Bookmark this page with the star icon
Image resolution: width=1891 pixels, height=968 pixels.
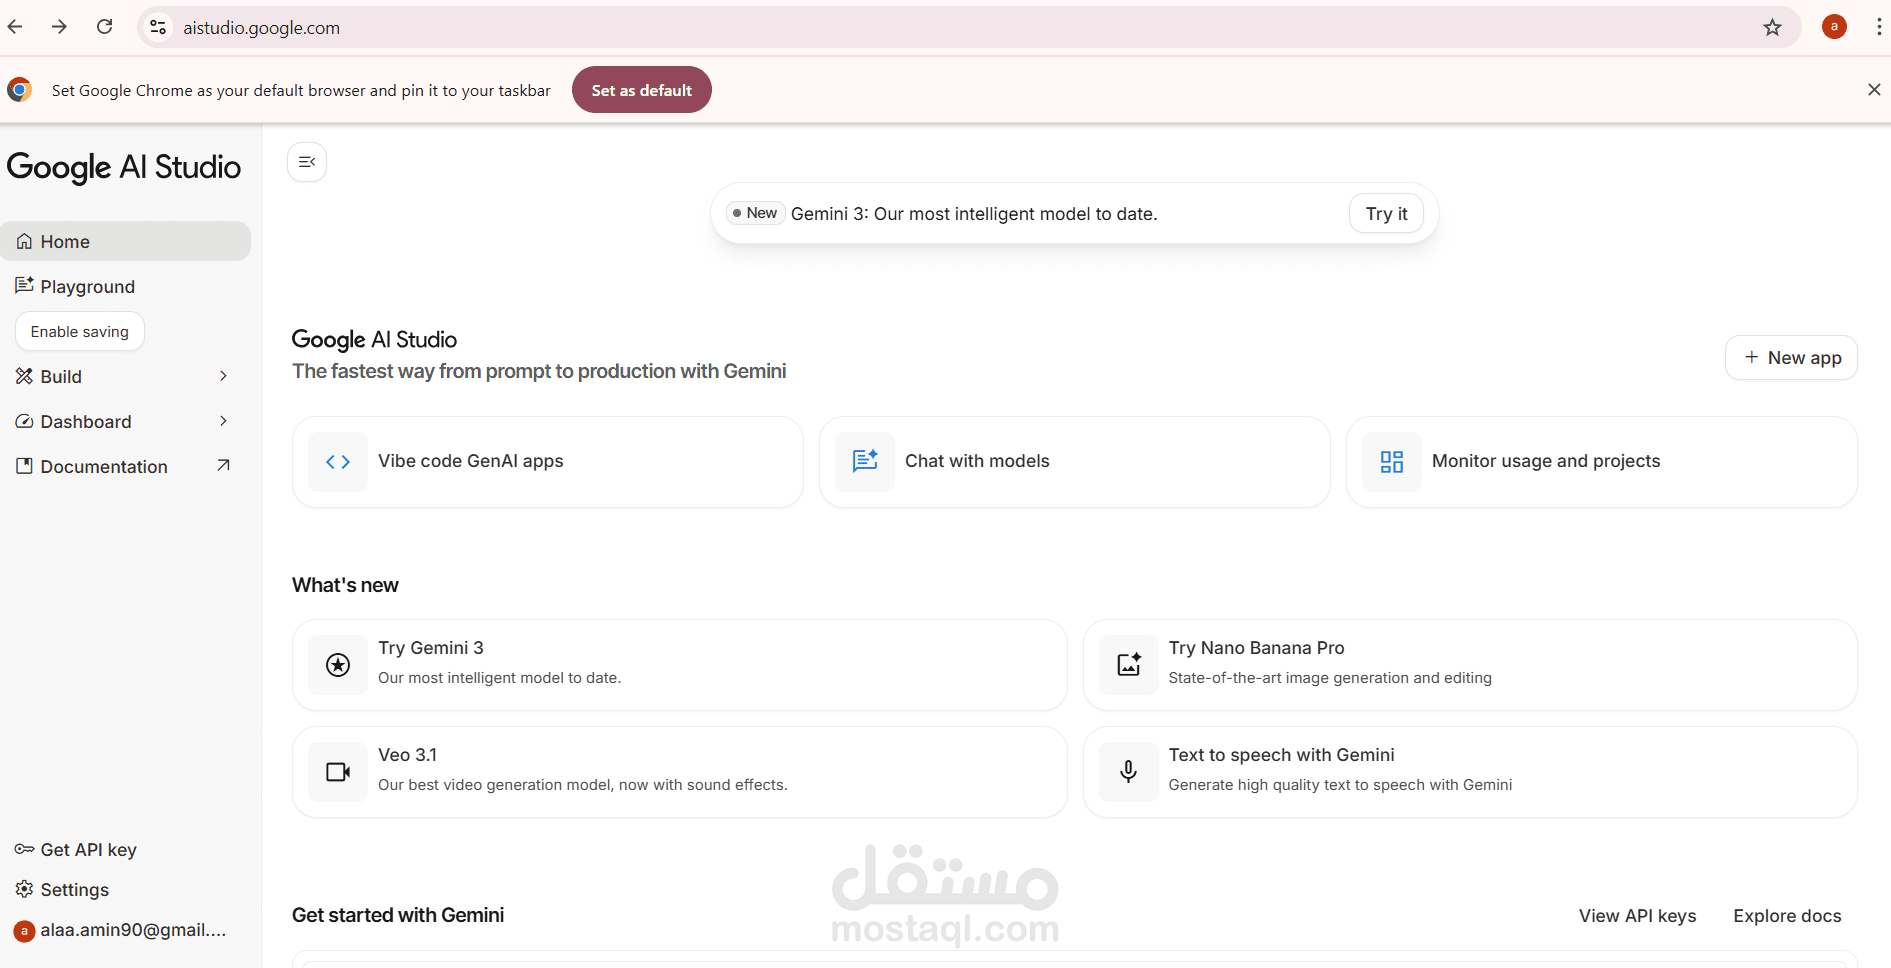(1772, 27)
